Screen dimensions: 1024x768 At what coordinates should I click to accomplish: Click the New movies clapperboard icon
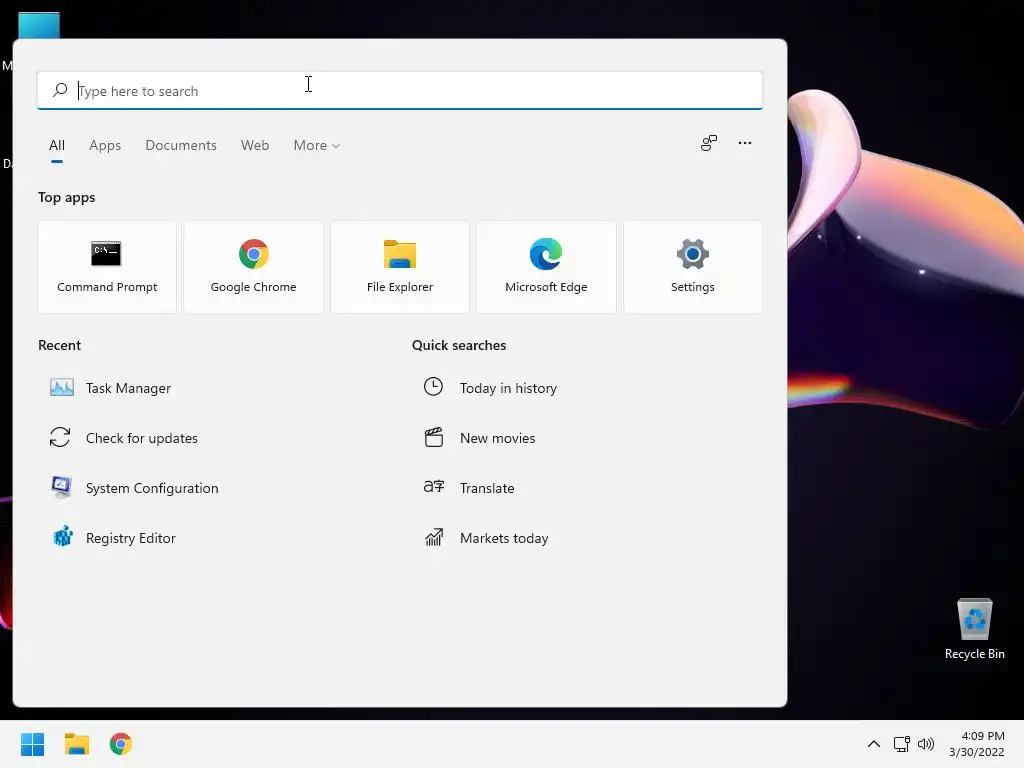click(434, 437)
